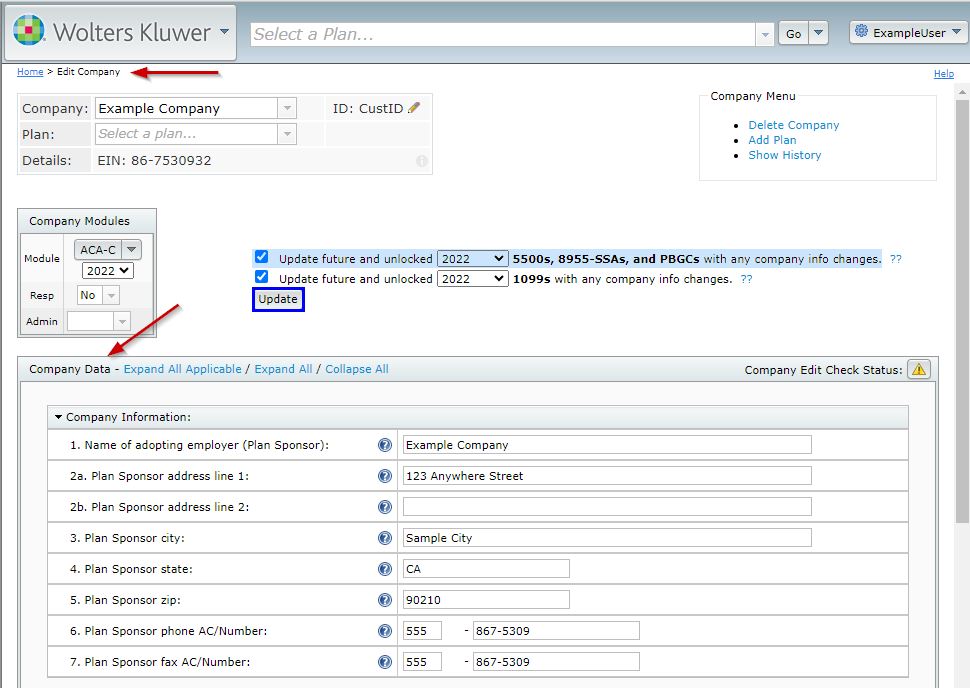Click the Go button

point(794,33)
